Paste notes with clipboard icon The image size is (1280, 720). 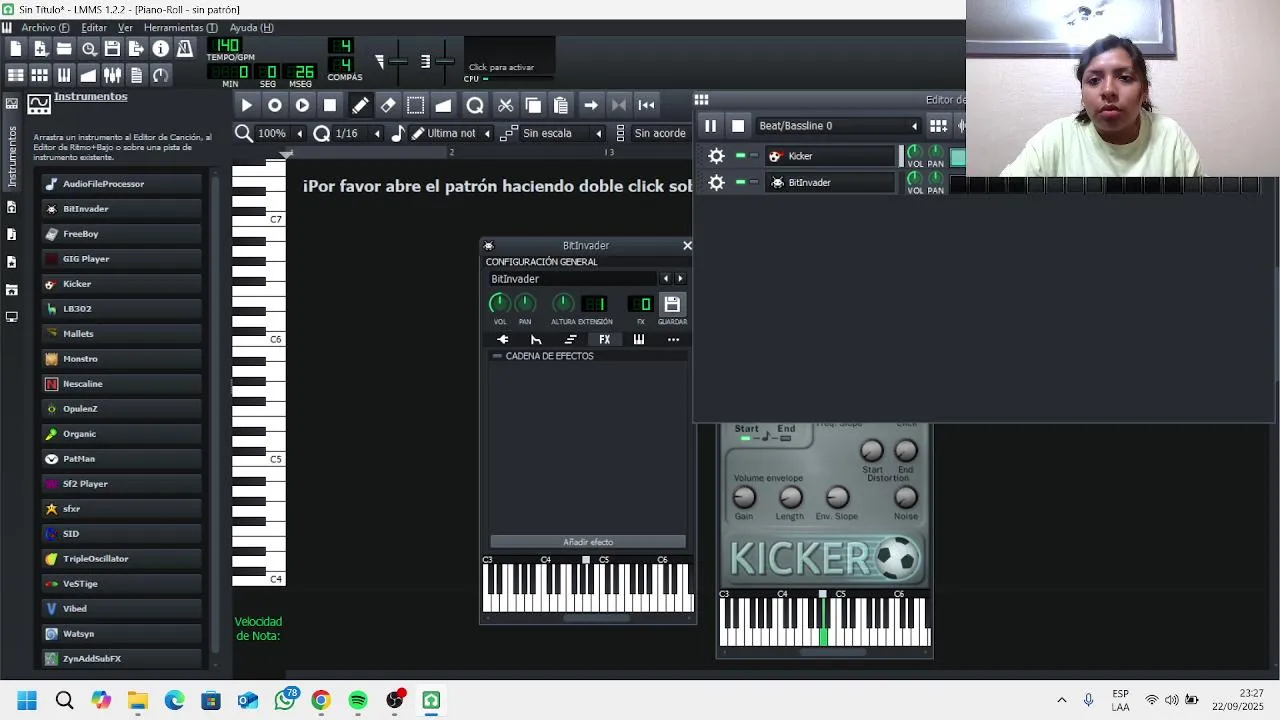coord(561,105)
